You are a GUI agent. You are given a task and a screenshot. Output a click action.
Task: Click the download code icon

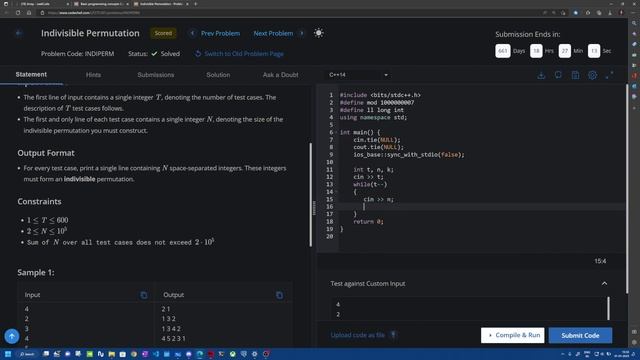tap(541, 75)
